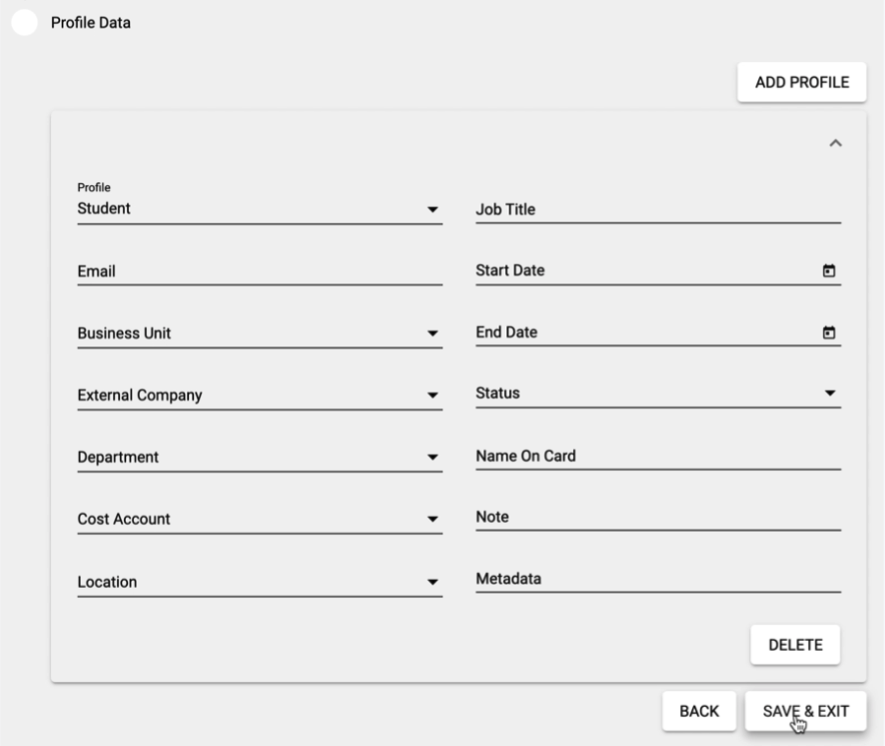
Task: Open the Business Unit dropdown
Action: (434, 333)
